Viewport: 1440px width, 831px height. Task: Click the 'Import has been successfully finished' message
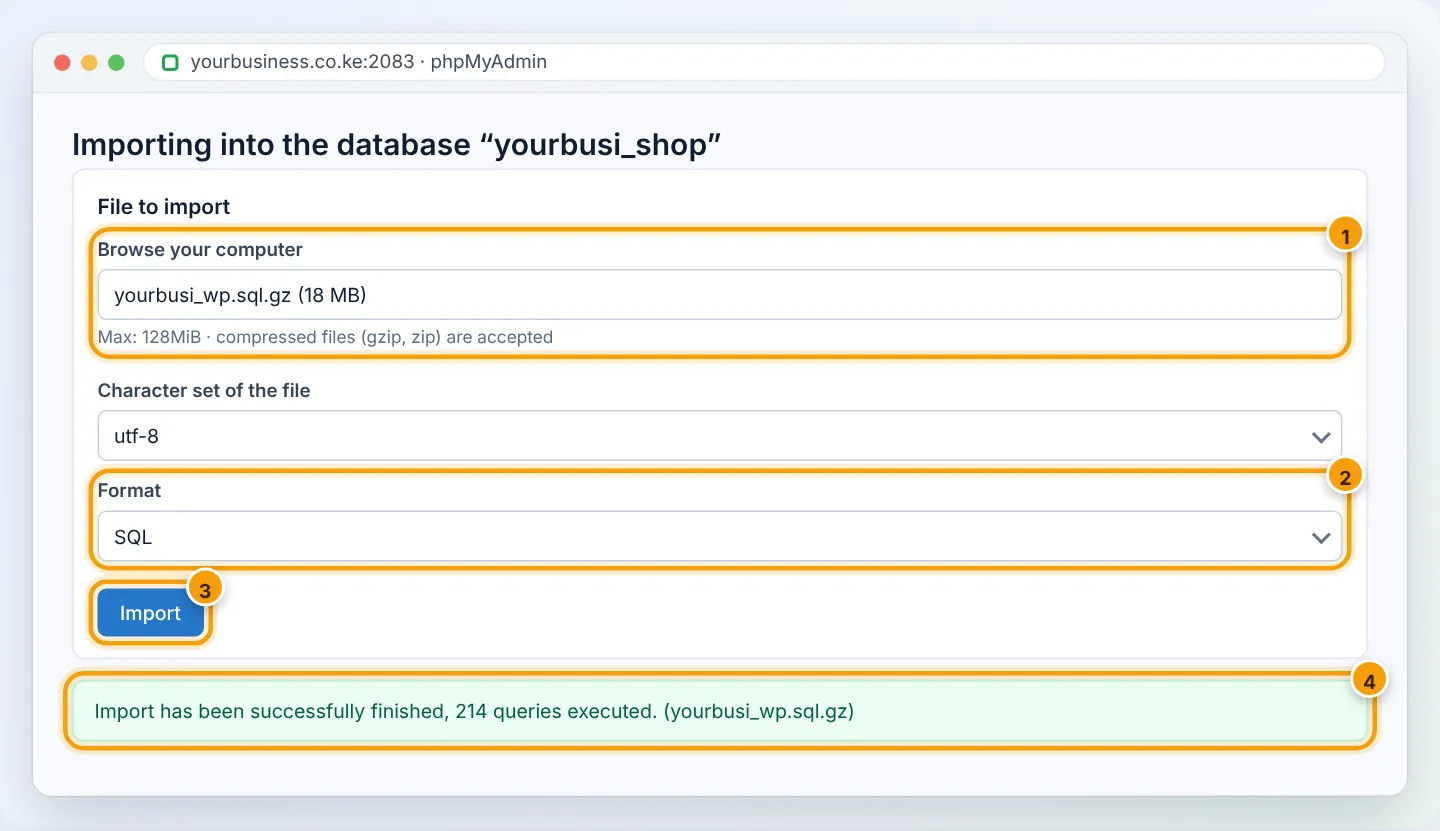click(x=720, y=712)
